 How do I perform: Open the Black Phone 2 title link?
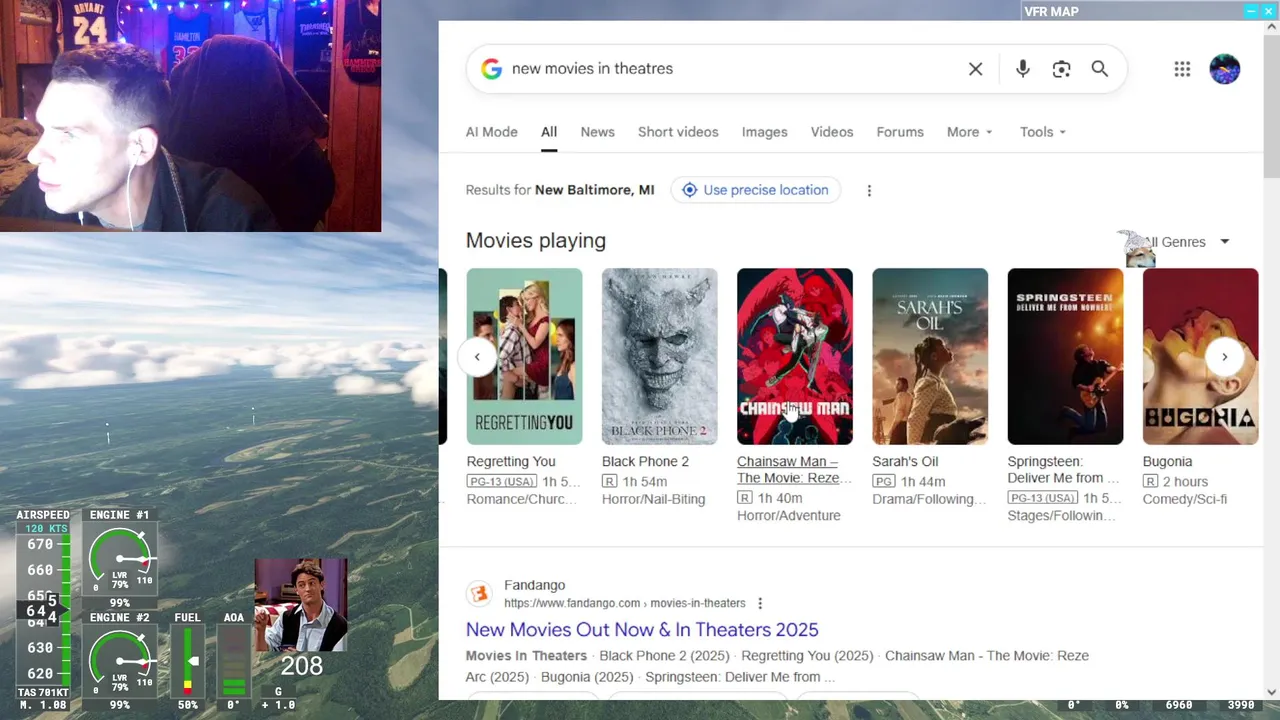[x=645, y=462]
